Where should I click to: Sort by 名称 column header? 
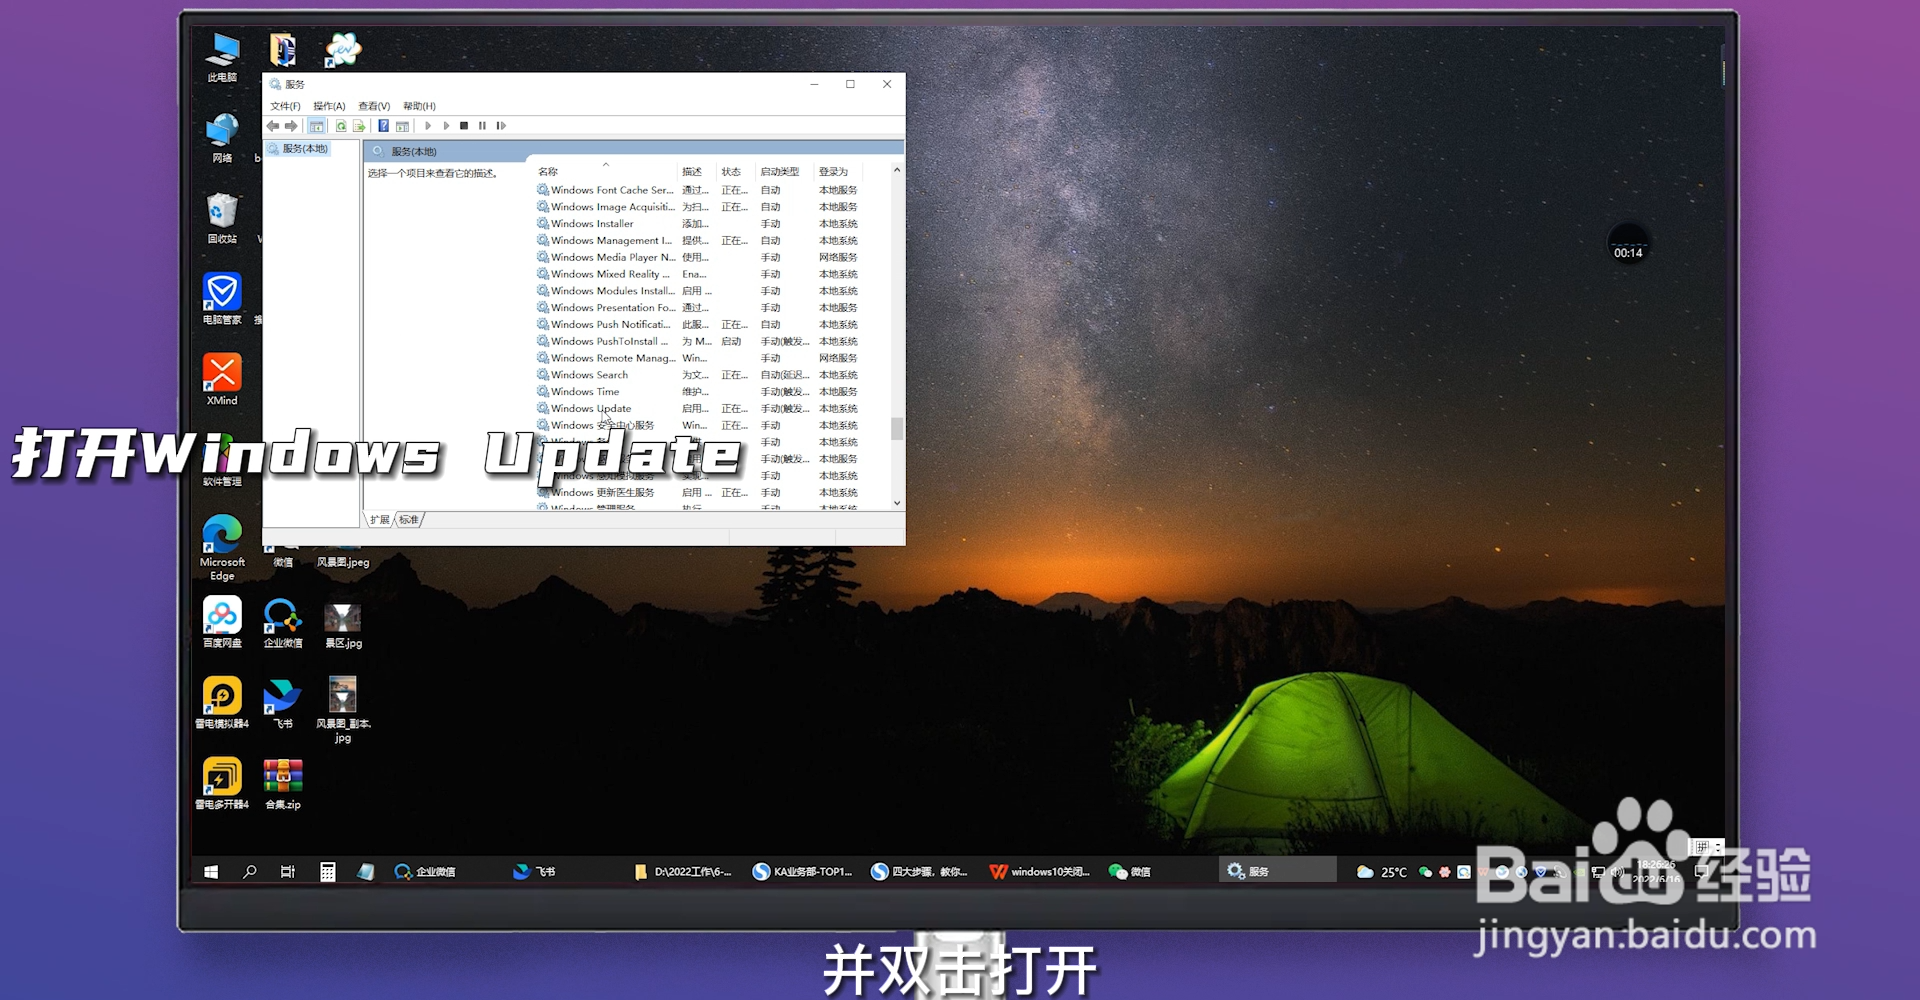coord(605,172)
